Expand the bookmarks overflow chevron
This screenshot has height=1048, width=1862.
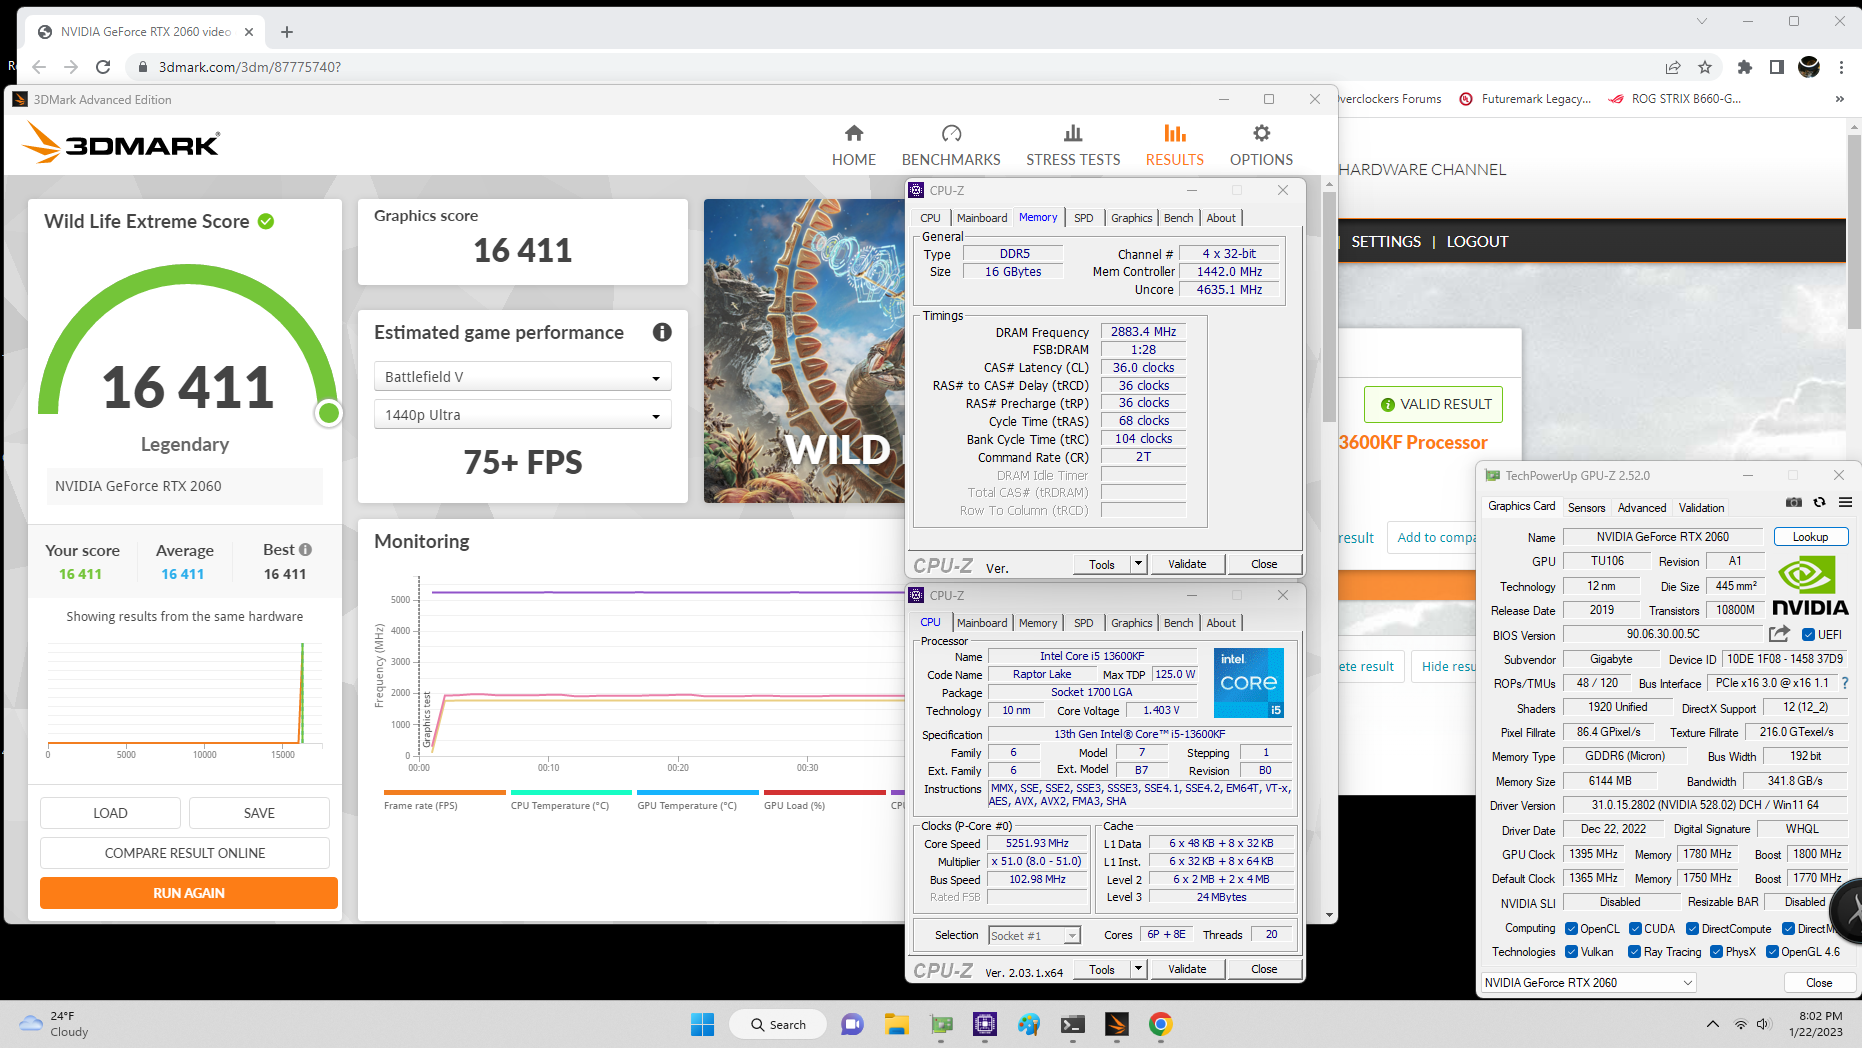[x=1839, y=99]
